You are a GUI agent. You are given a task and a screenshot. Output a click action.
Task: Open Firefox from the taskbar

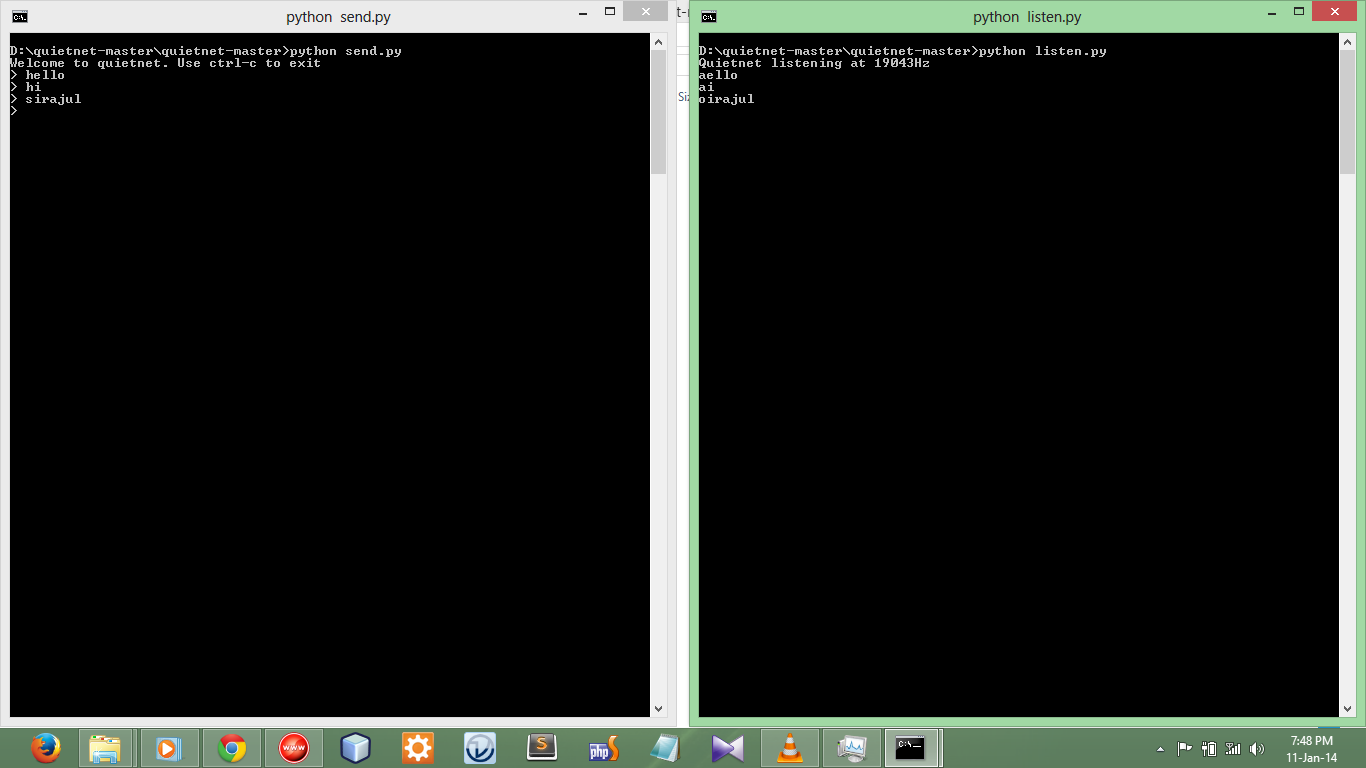click(45, 747)
